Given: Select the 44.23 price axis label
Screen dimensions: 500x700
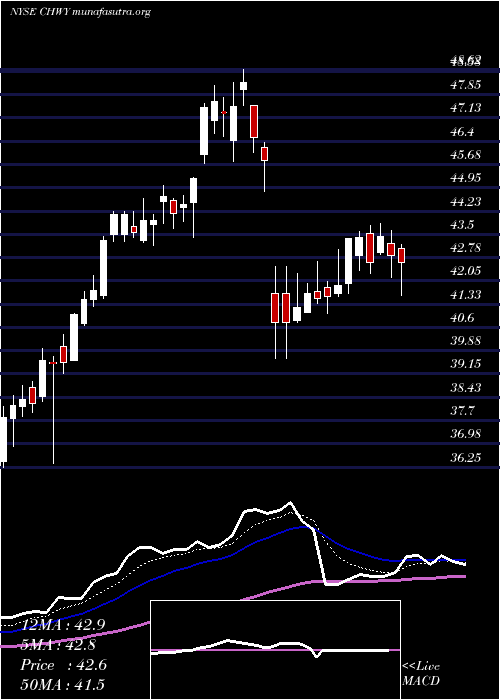Looking at the screenshot, I should click(466, 202).
